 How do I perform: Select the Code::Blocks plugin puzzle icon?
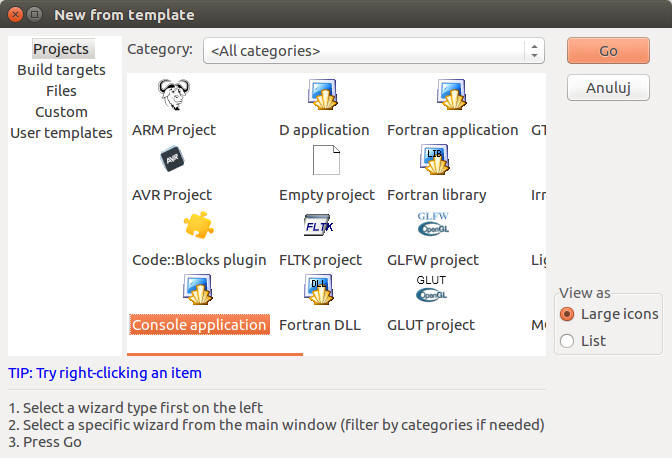[x=199, y=225]
